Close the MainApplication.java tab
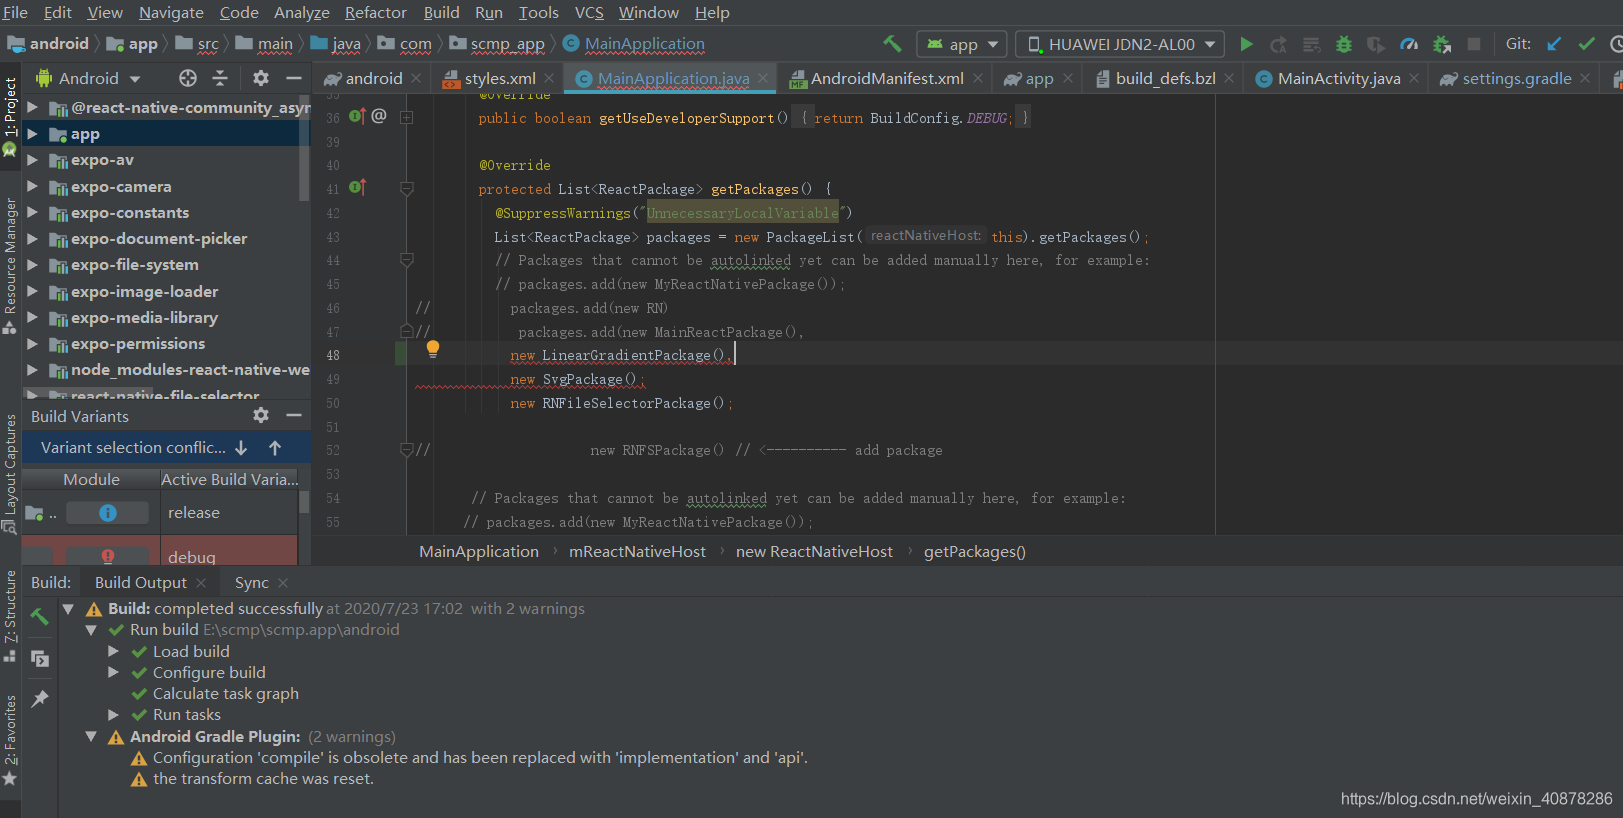This screenshot has height=818, width=1623. click(x=764, y=78)
